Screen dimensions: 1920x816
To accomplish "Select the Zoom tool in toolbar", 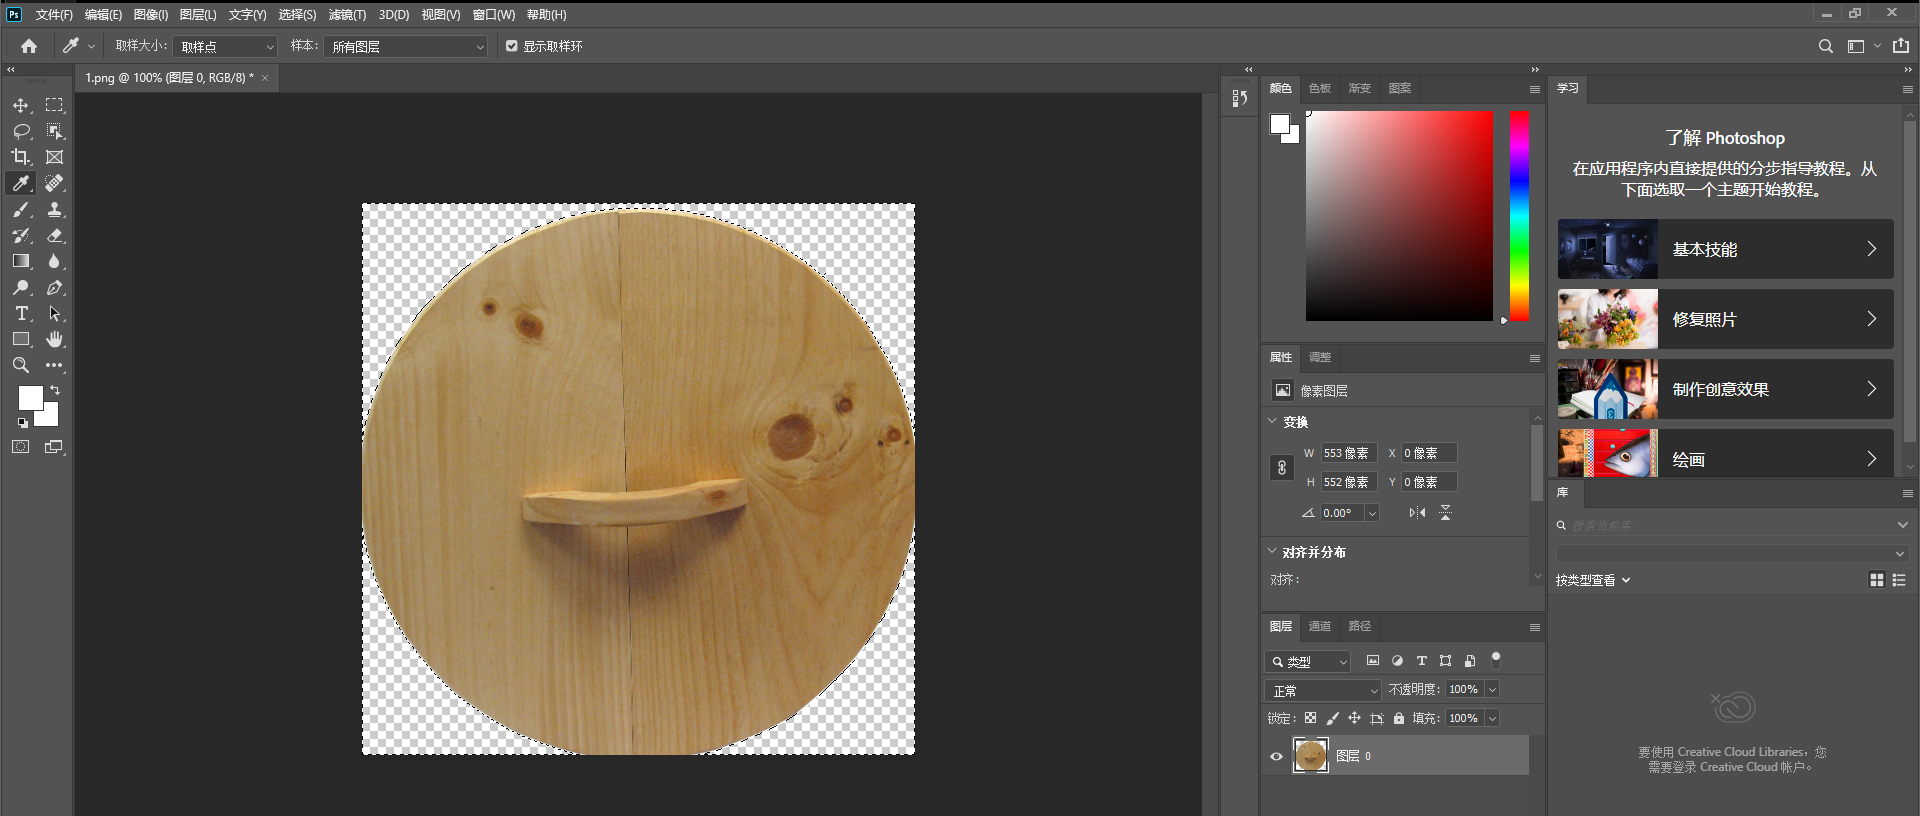I will [x=21, y=365].
